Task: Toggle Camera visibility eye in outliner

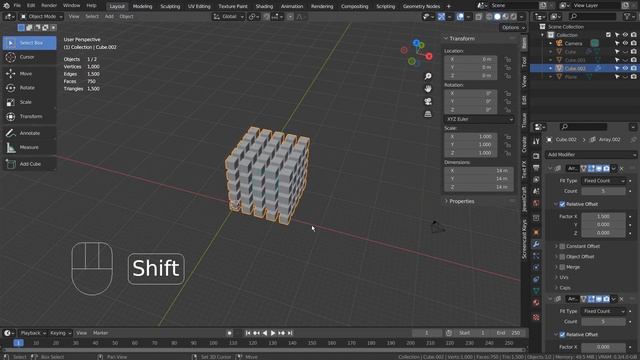Action: (x=625, y=43)
